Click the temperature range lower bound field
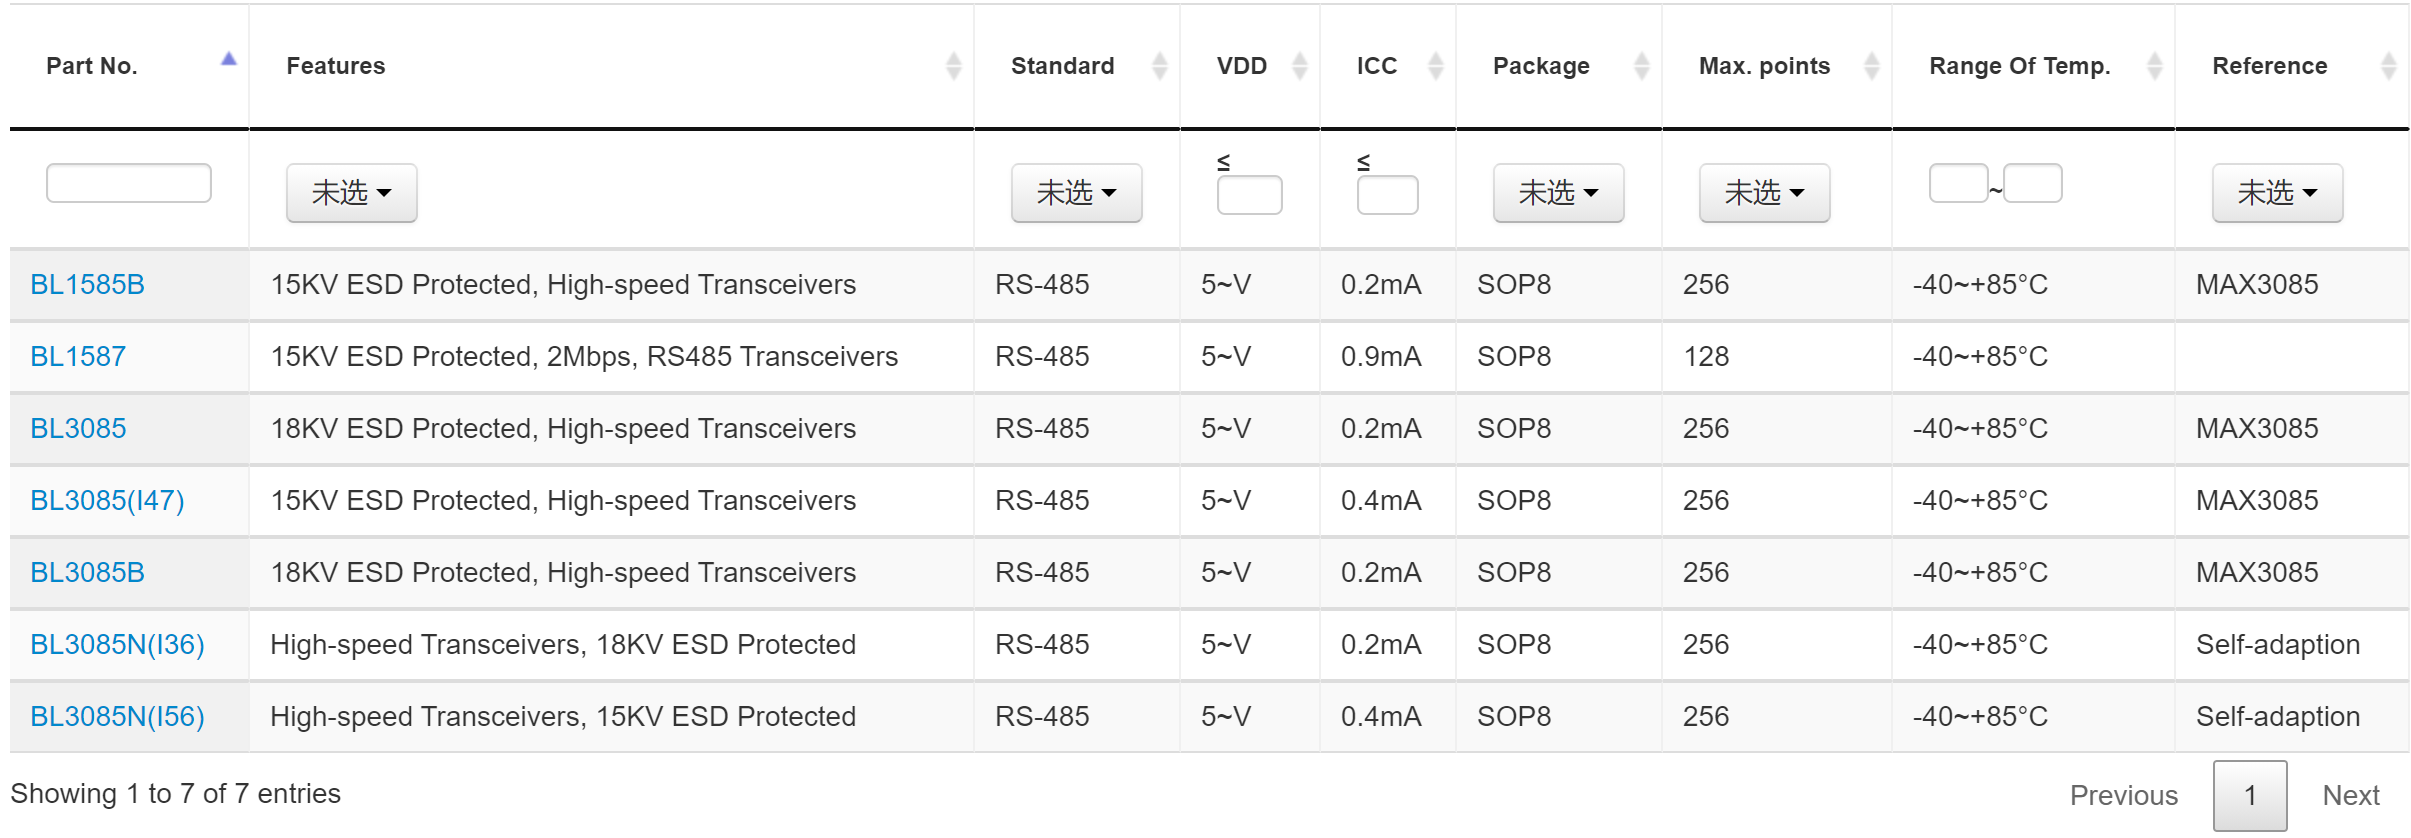The width and height of the screenshot is (2411, 838). 1959,183
